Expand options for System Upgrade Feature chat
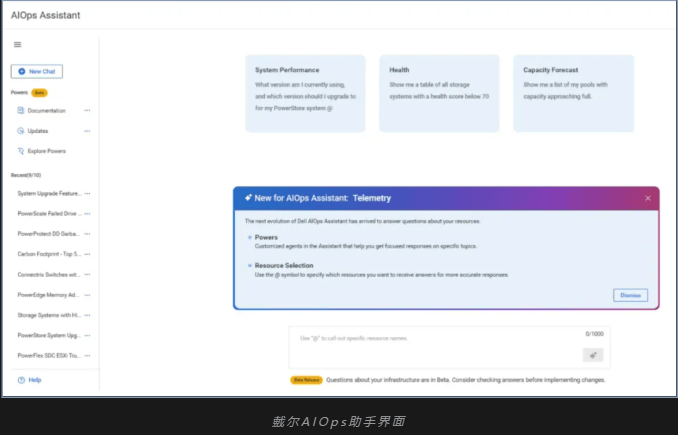 click(x=88, y=193)
